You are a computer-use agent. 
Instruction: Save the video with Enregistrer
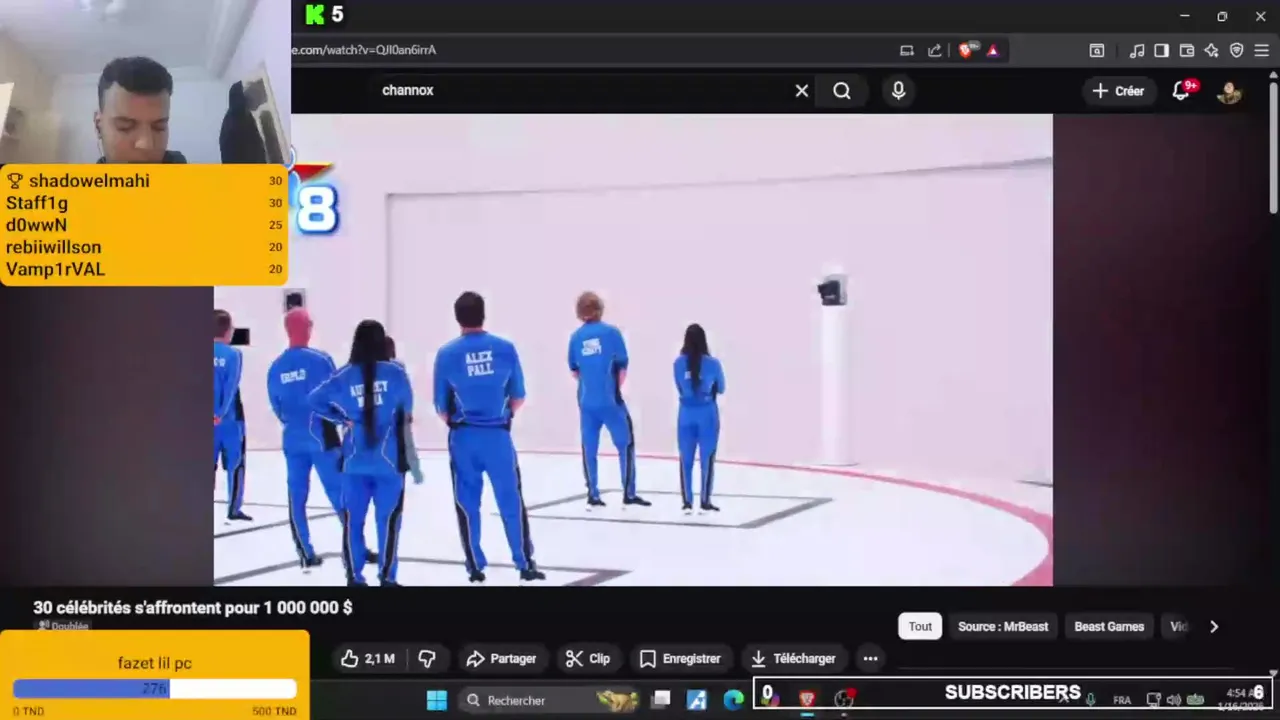[680, 659]
